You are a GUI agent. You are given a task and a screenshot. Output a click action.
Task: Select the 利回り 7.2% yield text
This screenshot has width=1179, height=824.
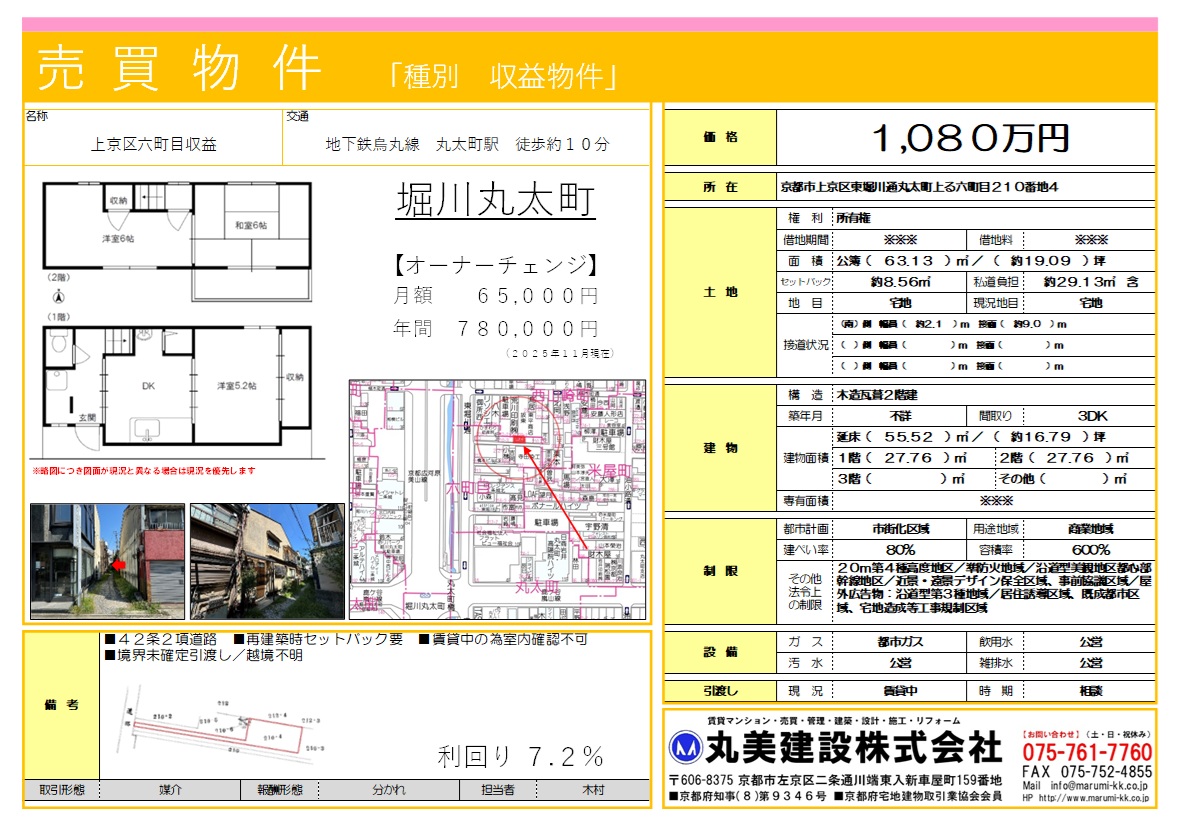[520, 755]
